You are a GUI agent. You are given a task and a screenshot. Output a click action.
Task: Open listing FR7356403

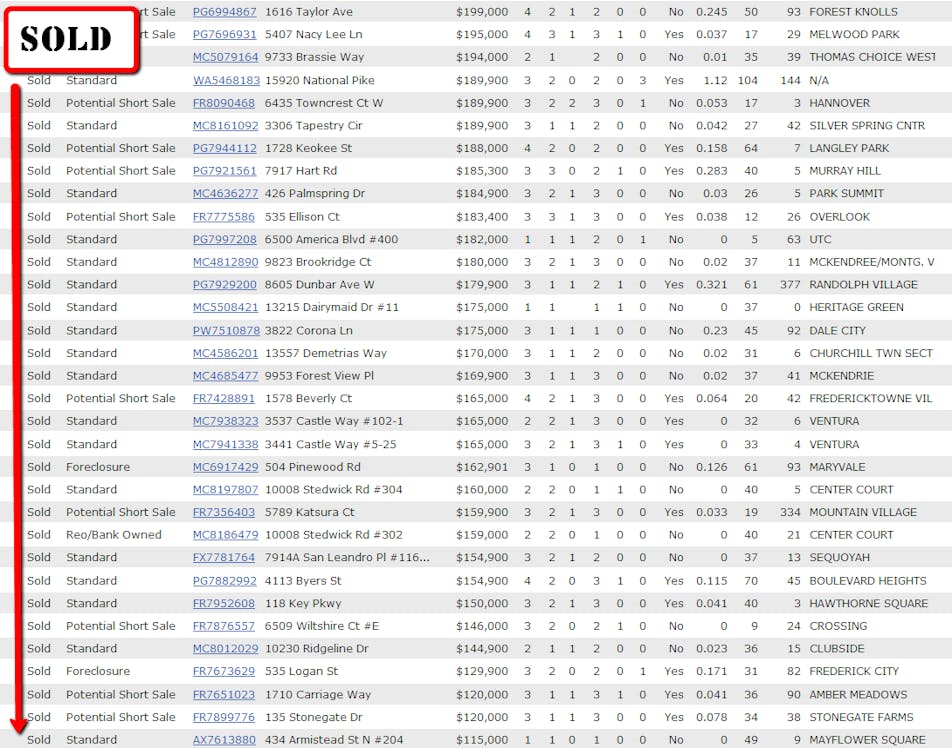(224, 512)
